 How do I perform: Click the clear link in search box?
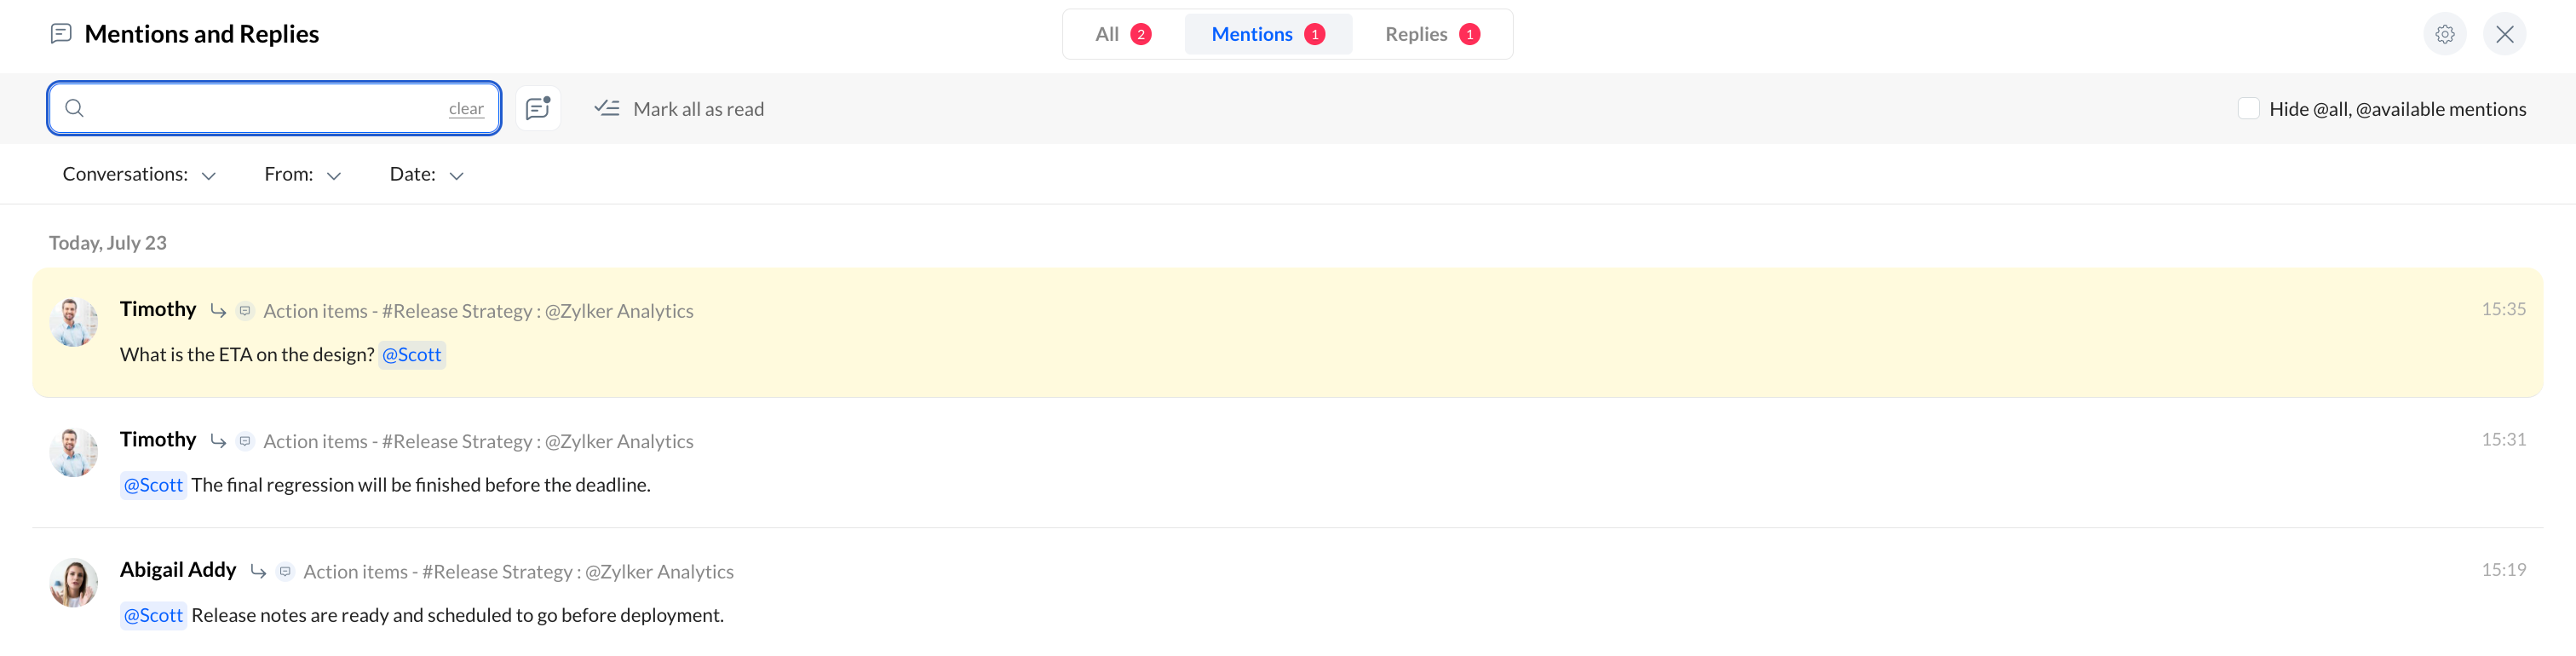[x=466, y=109]
